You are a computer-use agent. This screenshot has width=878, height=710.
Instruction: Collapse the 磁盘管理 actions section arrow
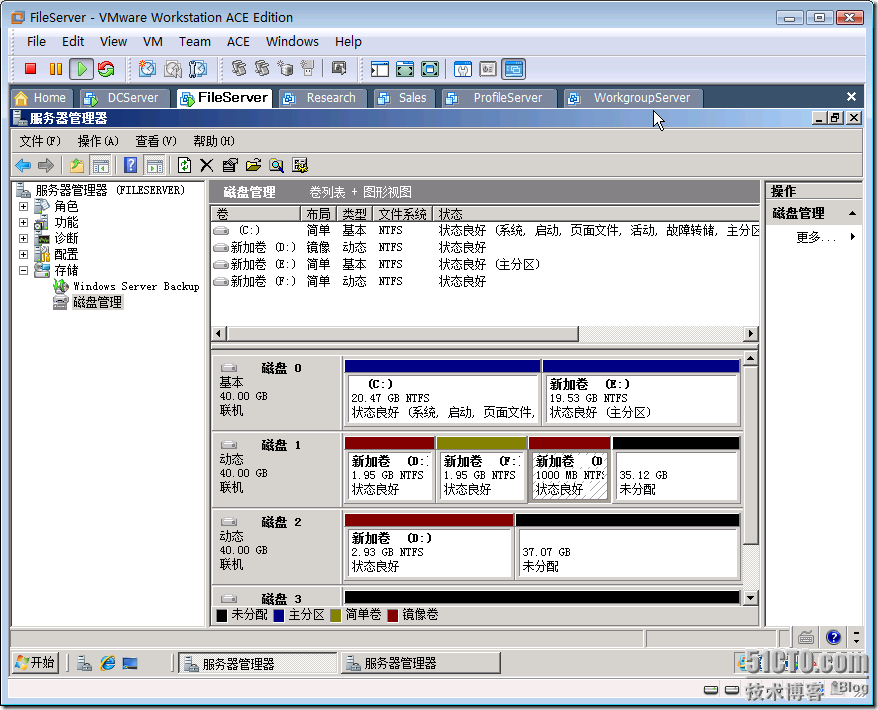pos(852,213)
